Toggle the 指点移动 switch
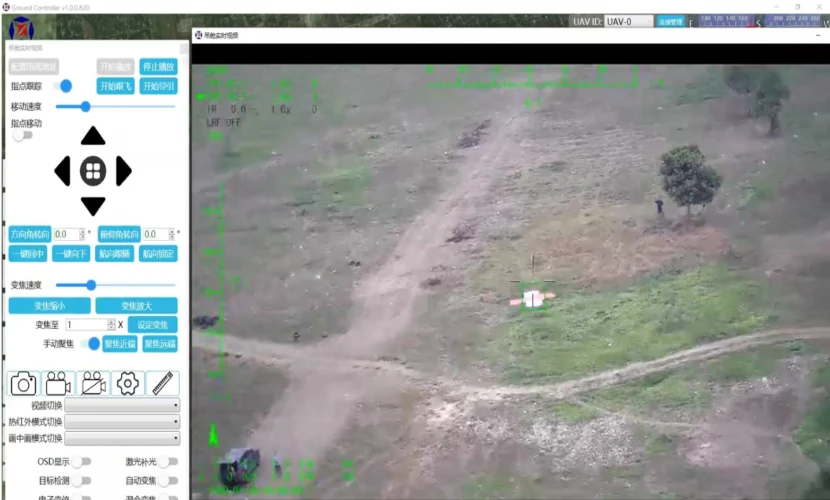The image size is (830, 500). tap(22, 135)
